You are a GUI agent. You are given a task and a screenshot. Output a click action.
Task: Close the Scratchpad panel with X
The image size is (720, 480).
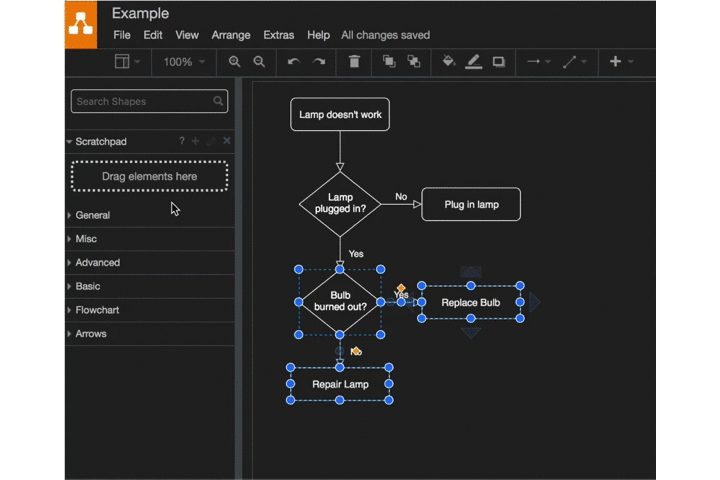[x=227, y=141]
